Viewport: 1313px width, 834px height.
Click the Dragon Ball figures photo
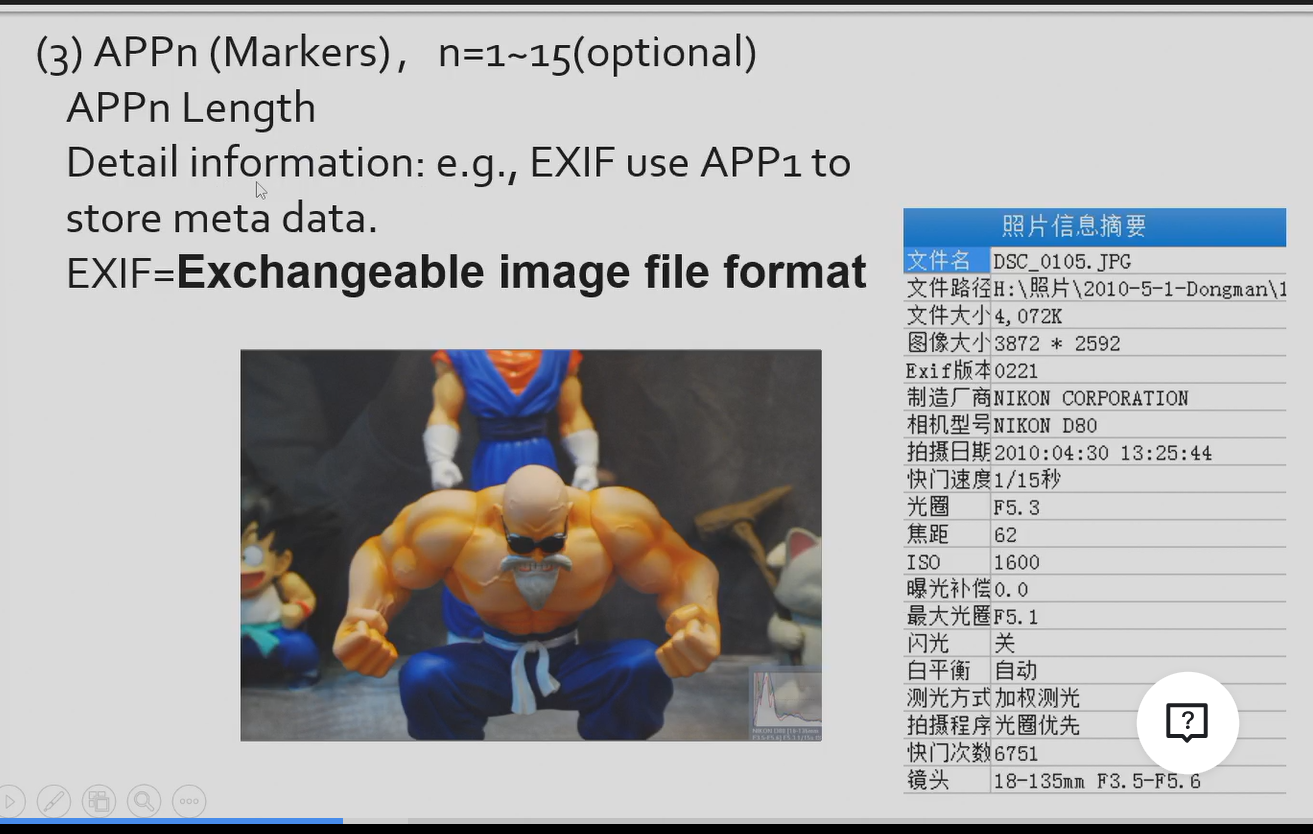(x=531, y=545)
